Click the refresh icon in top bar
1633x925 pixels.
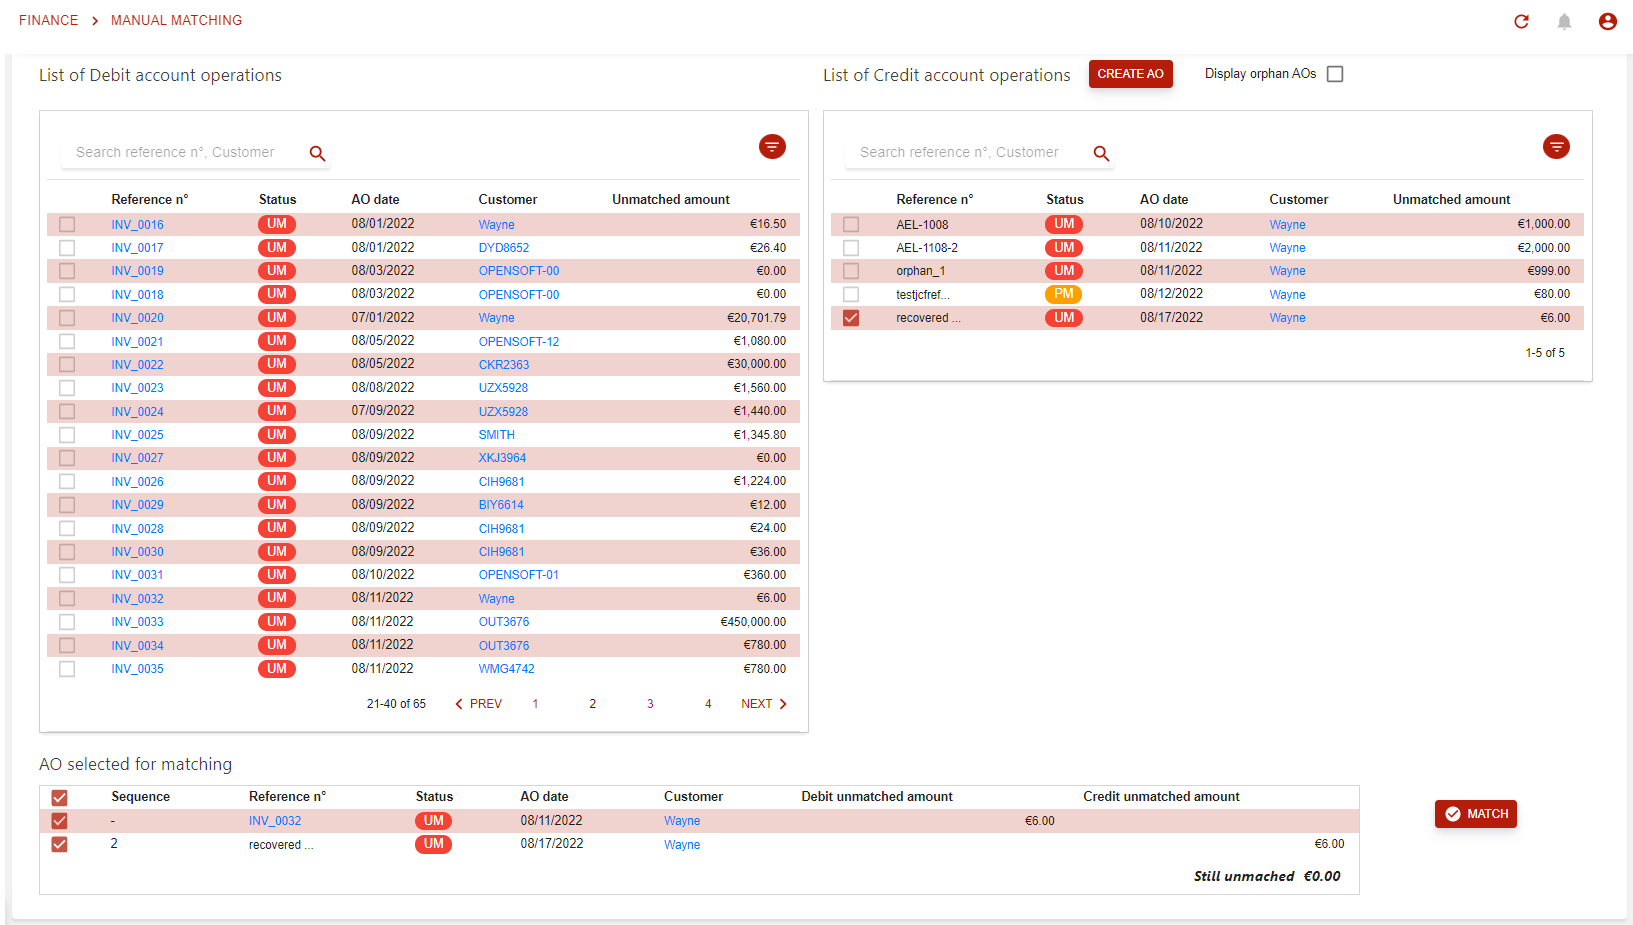(1521, 21)
